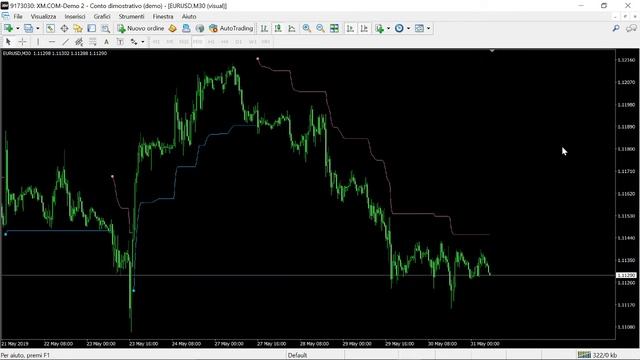The image size is (640, 360).
Task: Expand the New Chart dropdown arrow
Action: click(17, 28)
